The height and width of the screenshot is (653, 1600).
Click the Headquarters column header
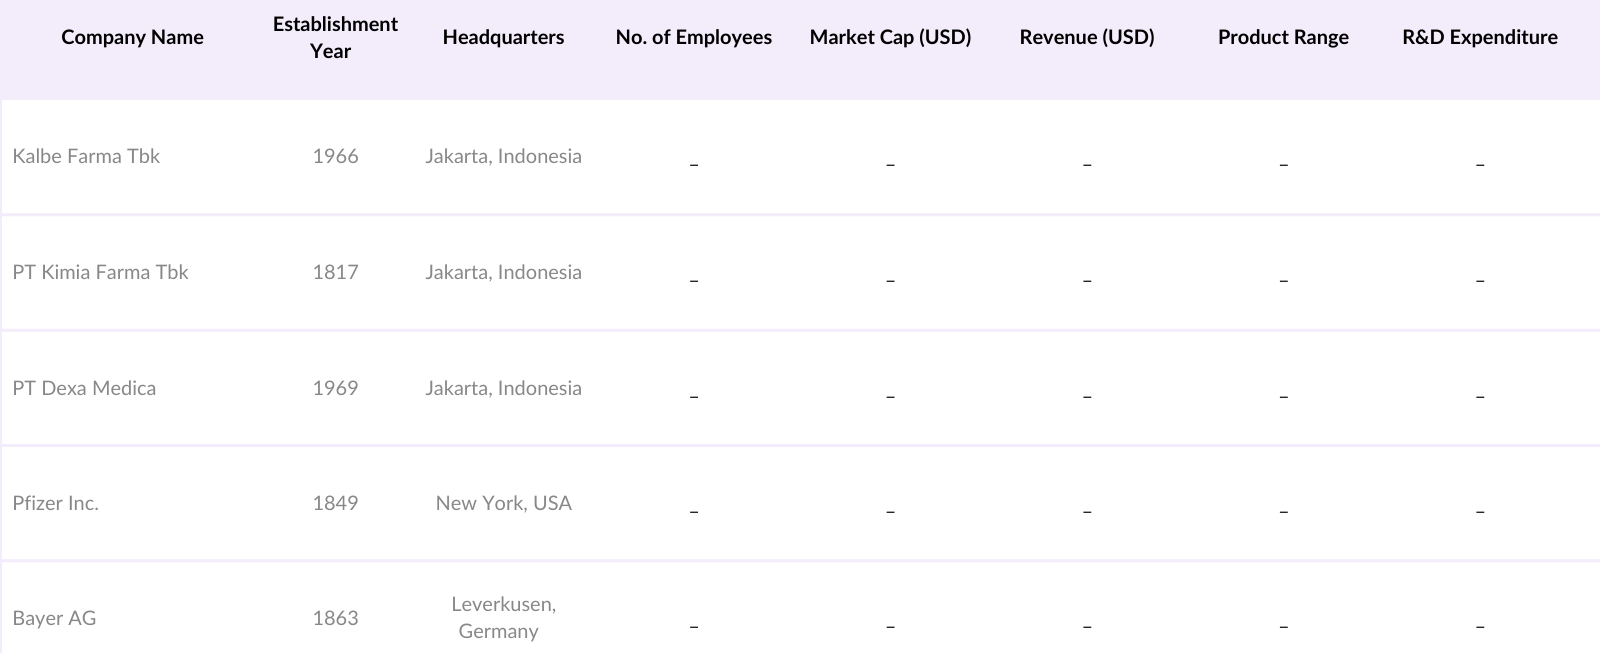[x=503, y=37]
